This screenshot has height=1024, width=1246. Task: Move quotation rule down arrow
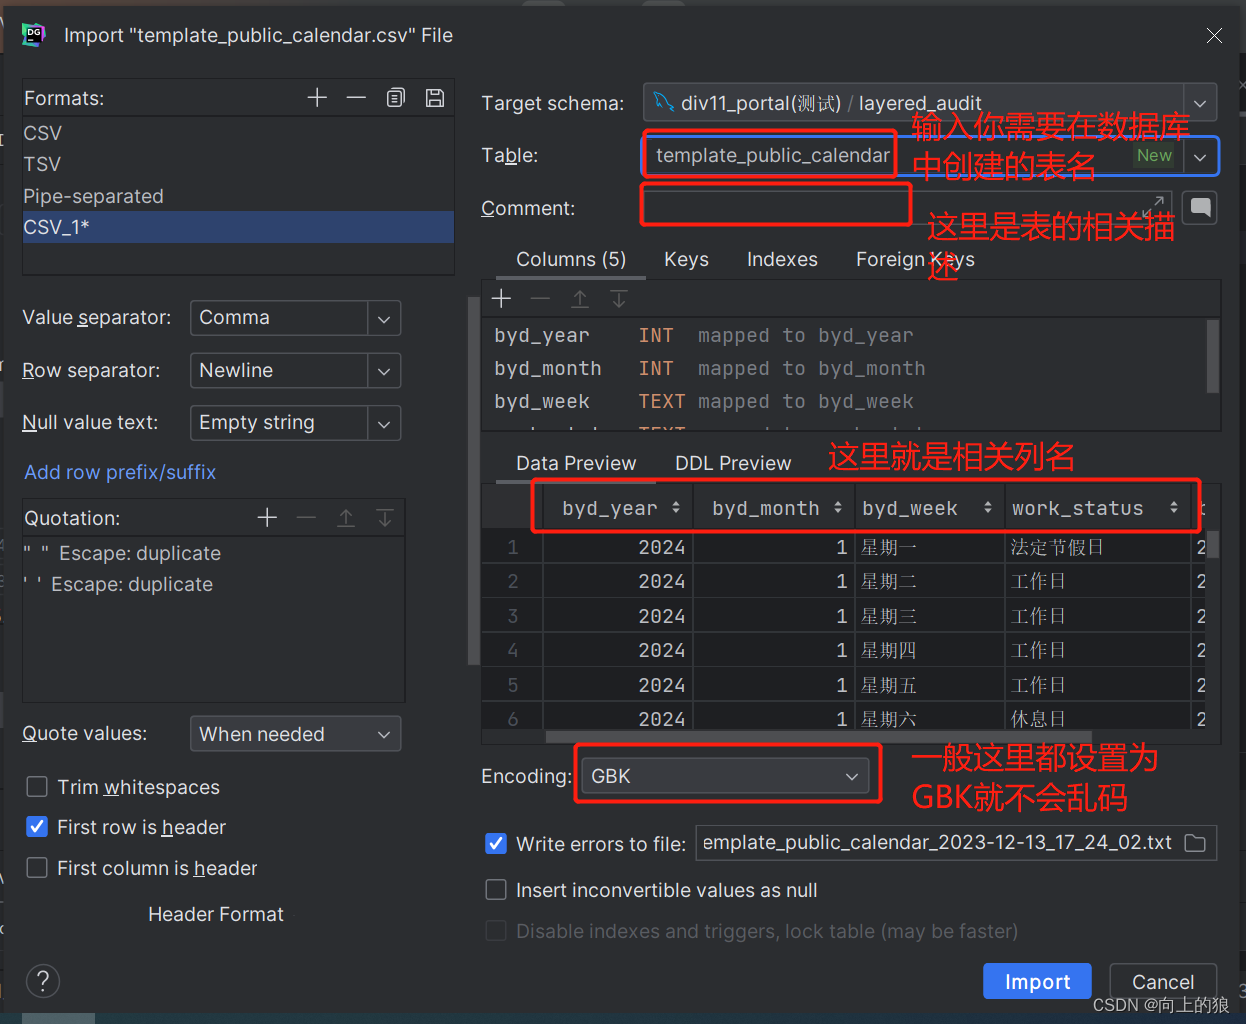[x=385, y=517]
